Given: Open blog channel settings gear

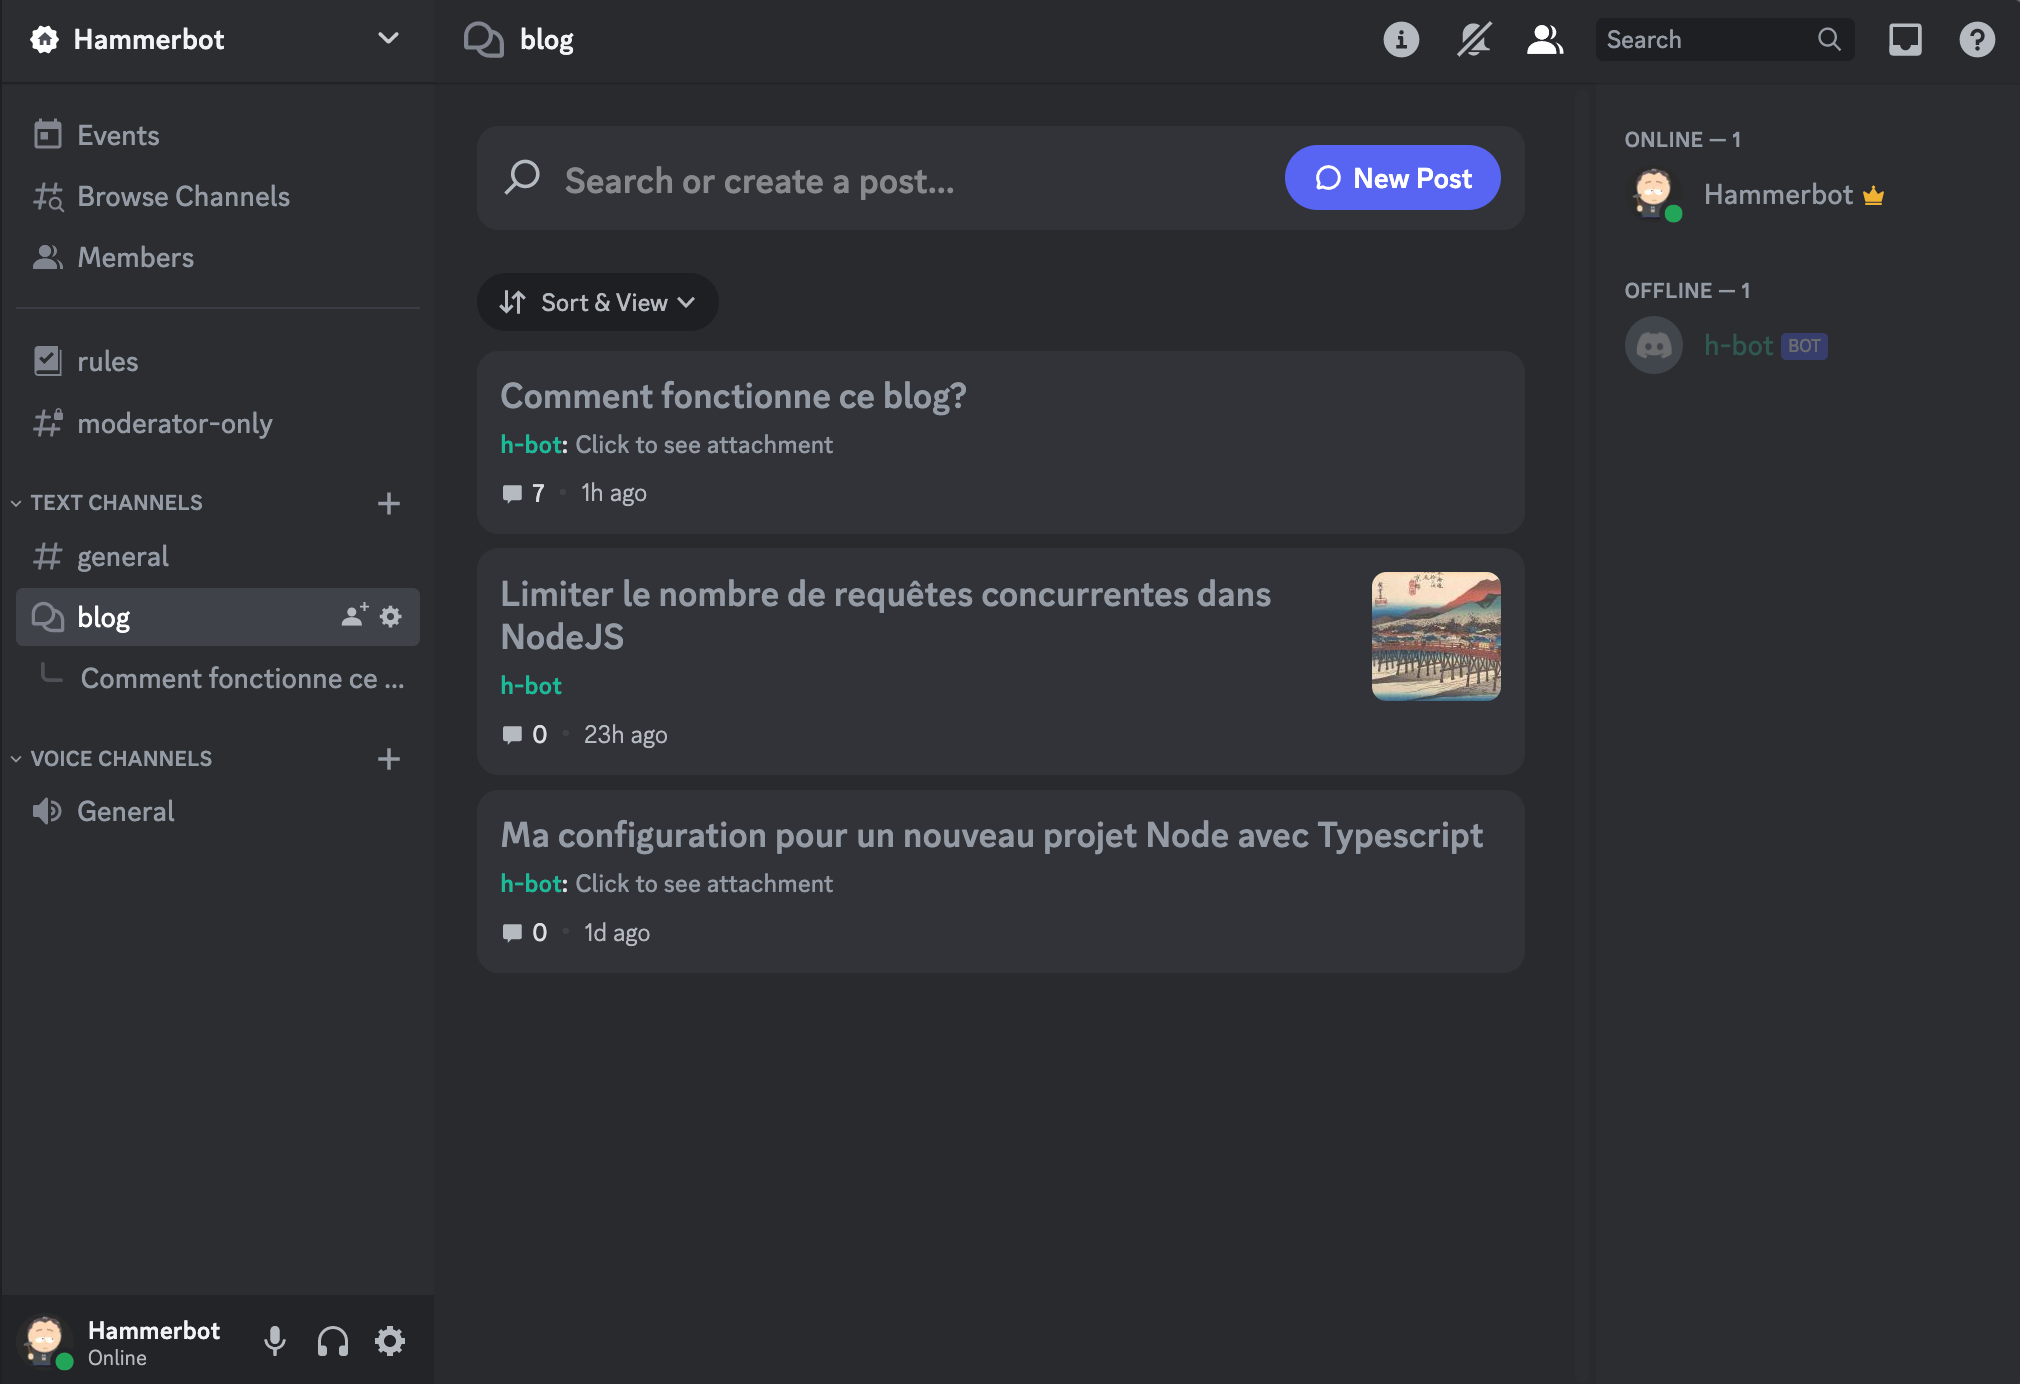Looking at the screenshot, I should click(x=391, y=616).
